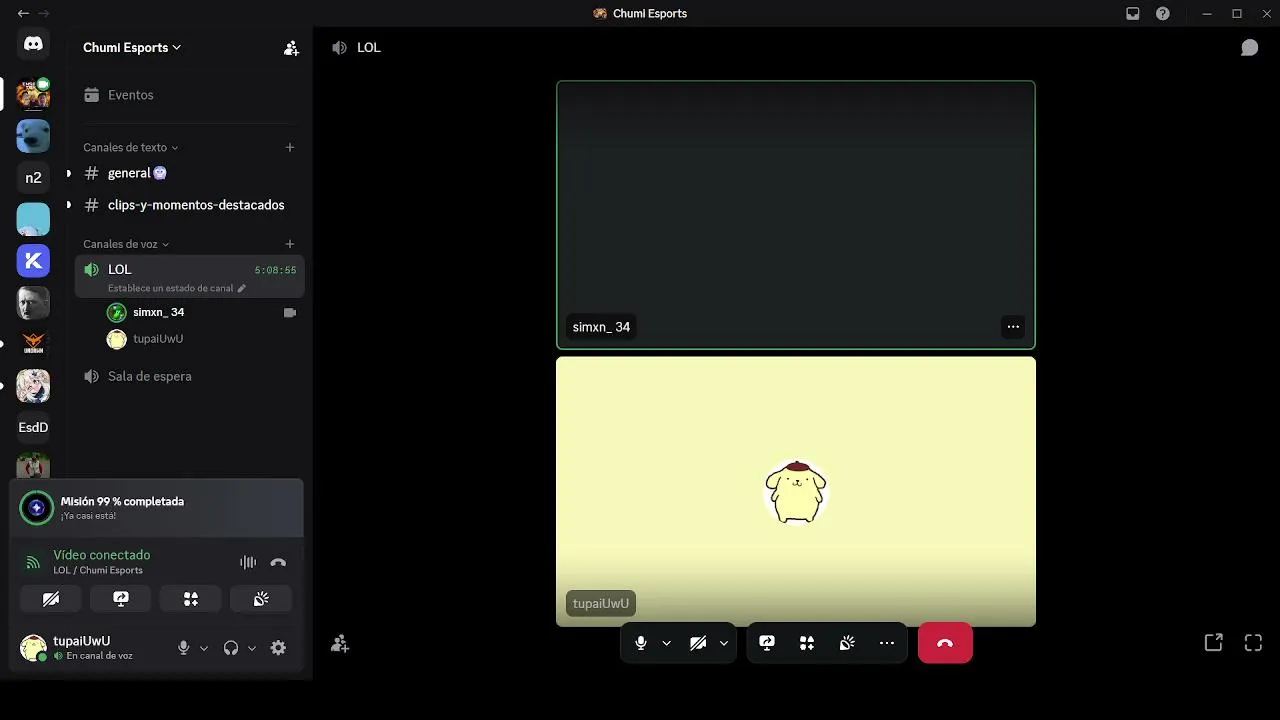Open user settings gear
This screenshot has width=1280, height=720.
coord(278,648)
